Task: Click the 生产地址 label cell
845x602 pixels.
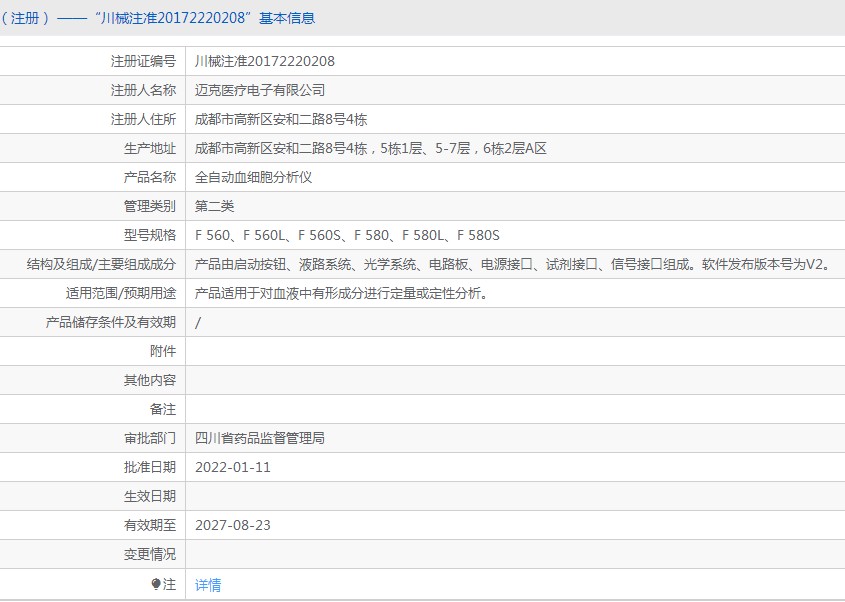Action: [x=93, y=148]
